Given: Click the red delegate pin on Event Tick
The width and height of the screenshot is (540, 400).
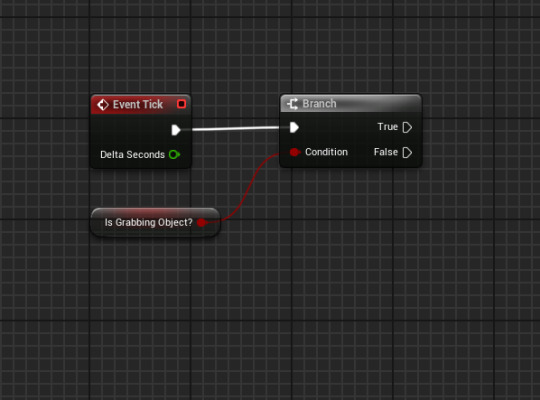Looking at the screenshot, I should [x=181, y=104].
